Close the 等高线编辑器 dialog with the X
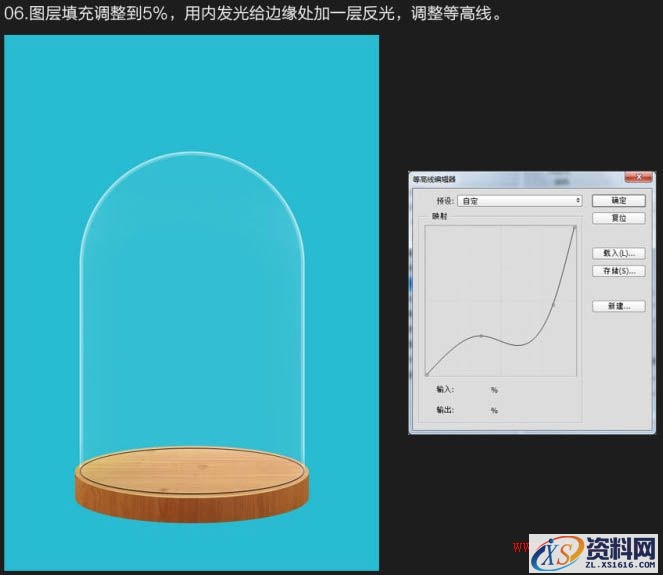 (x=638, y=177)
